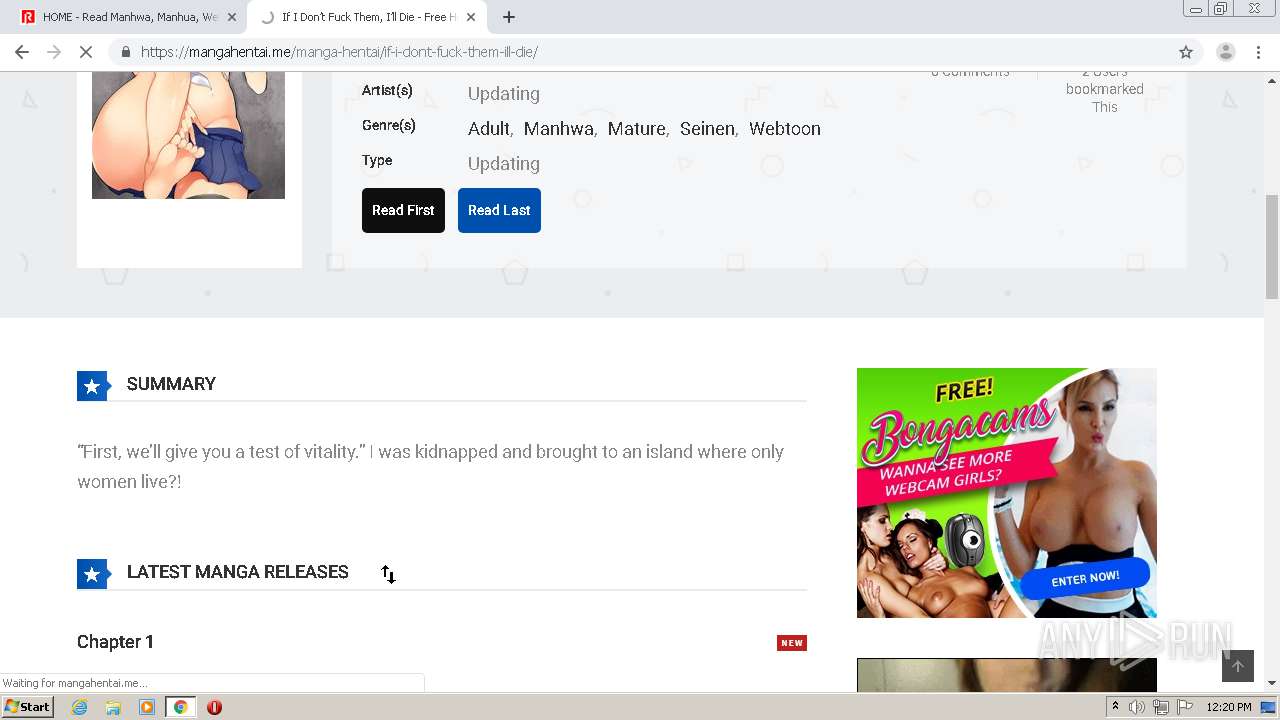Jump to page top with arrow button

[1237, 666]
